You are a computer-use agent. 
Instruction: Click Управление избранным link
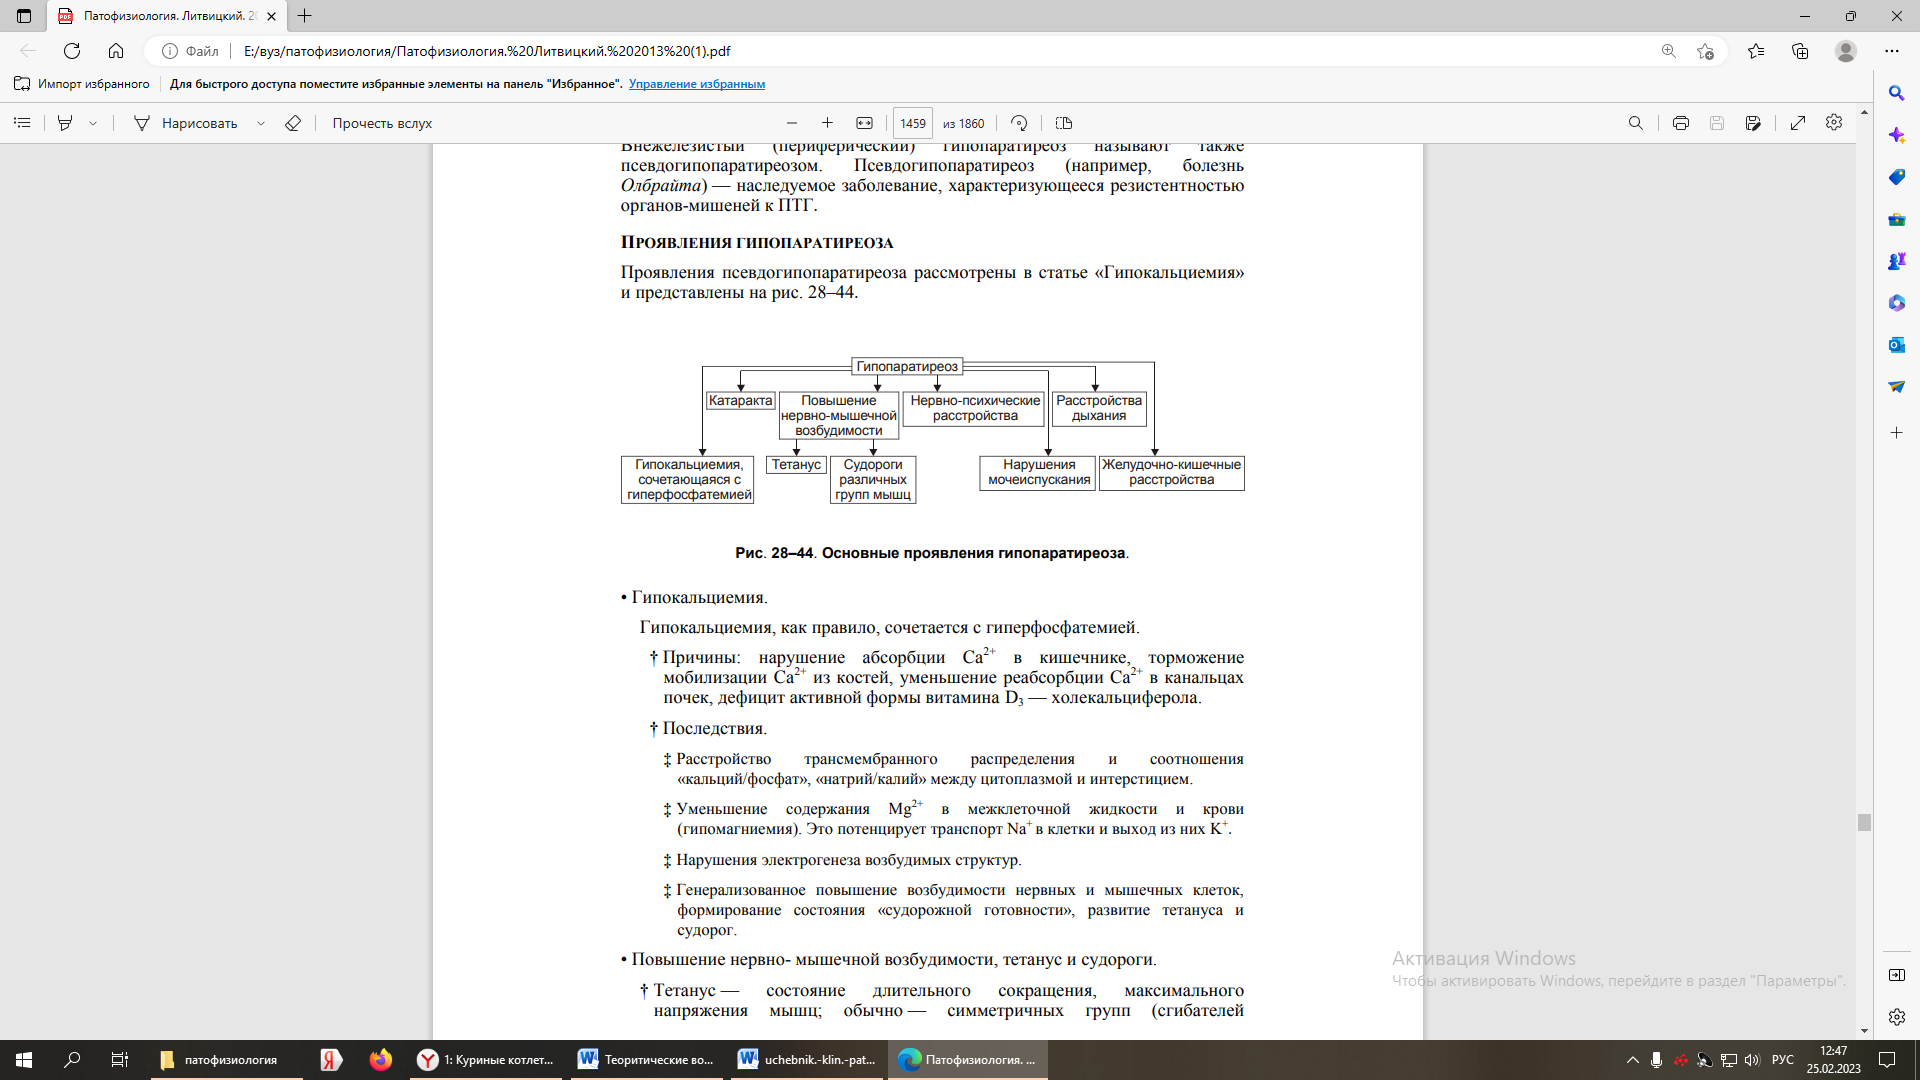(x=697, y=84)
